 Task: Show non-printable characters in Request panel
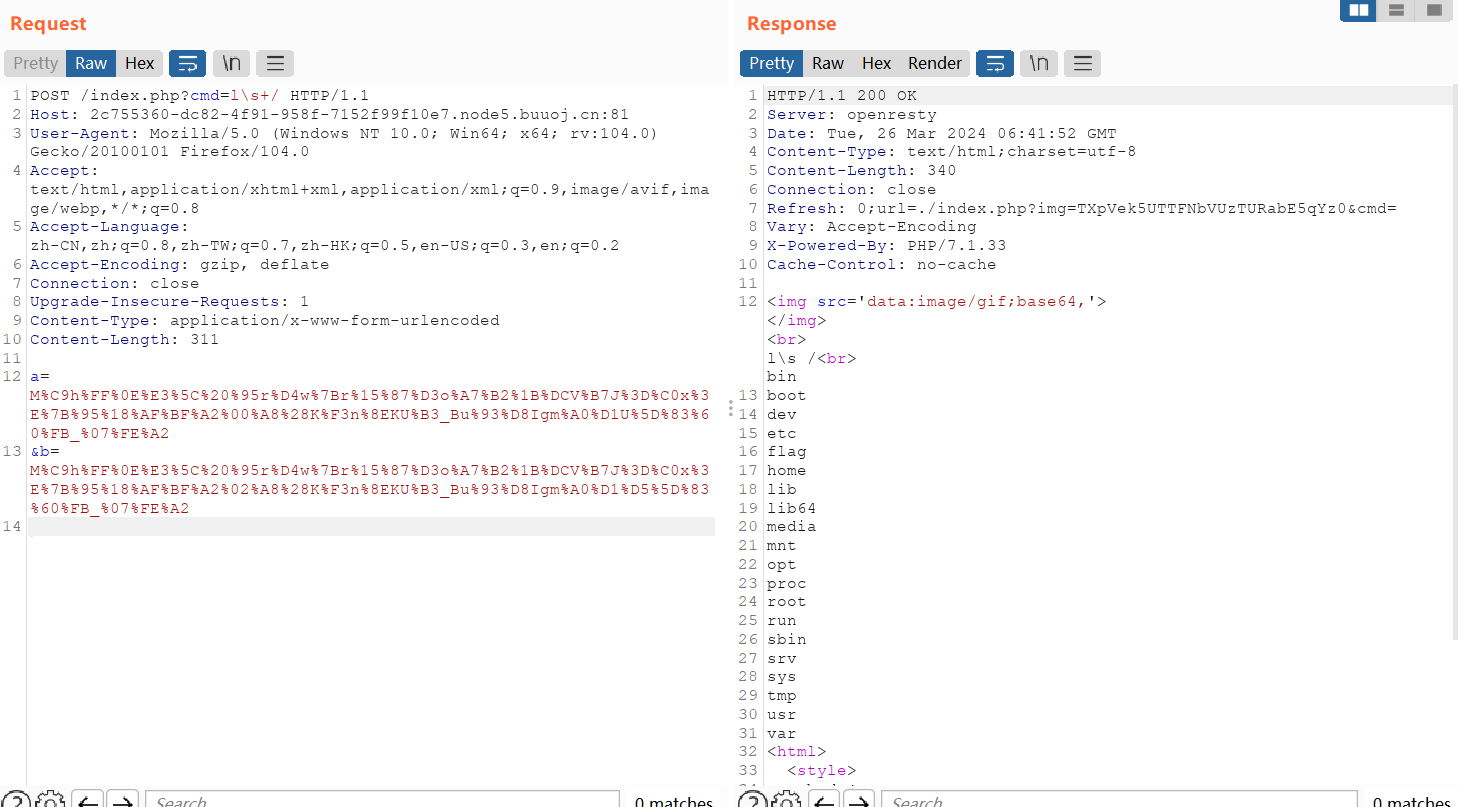(231, 64)
